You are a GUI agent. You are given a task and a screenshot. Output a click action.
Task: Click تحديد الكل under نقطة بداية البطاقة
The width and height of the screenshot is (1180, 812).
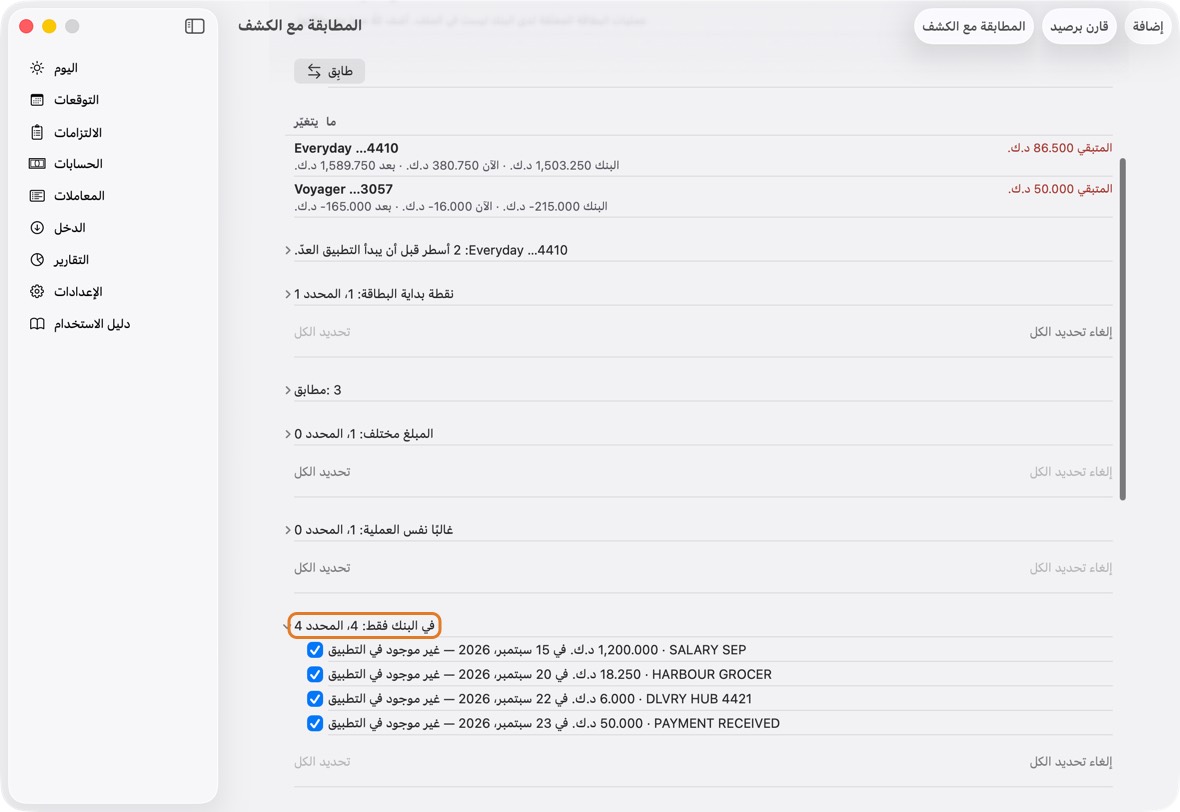tap(322, 332)
